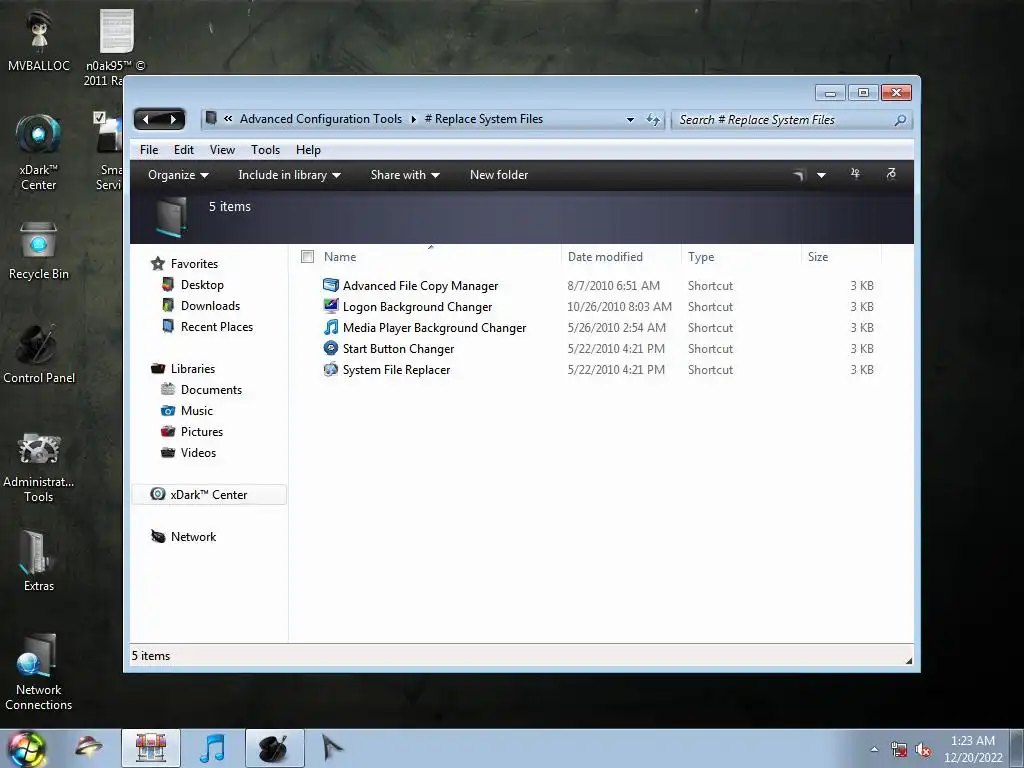Viewport: 1024px width, 768px height.
Task: Expand the Share with dropdown
Action: point(405,174)
